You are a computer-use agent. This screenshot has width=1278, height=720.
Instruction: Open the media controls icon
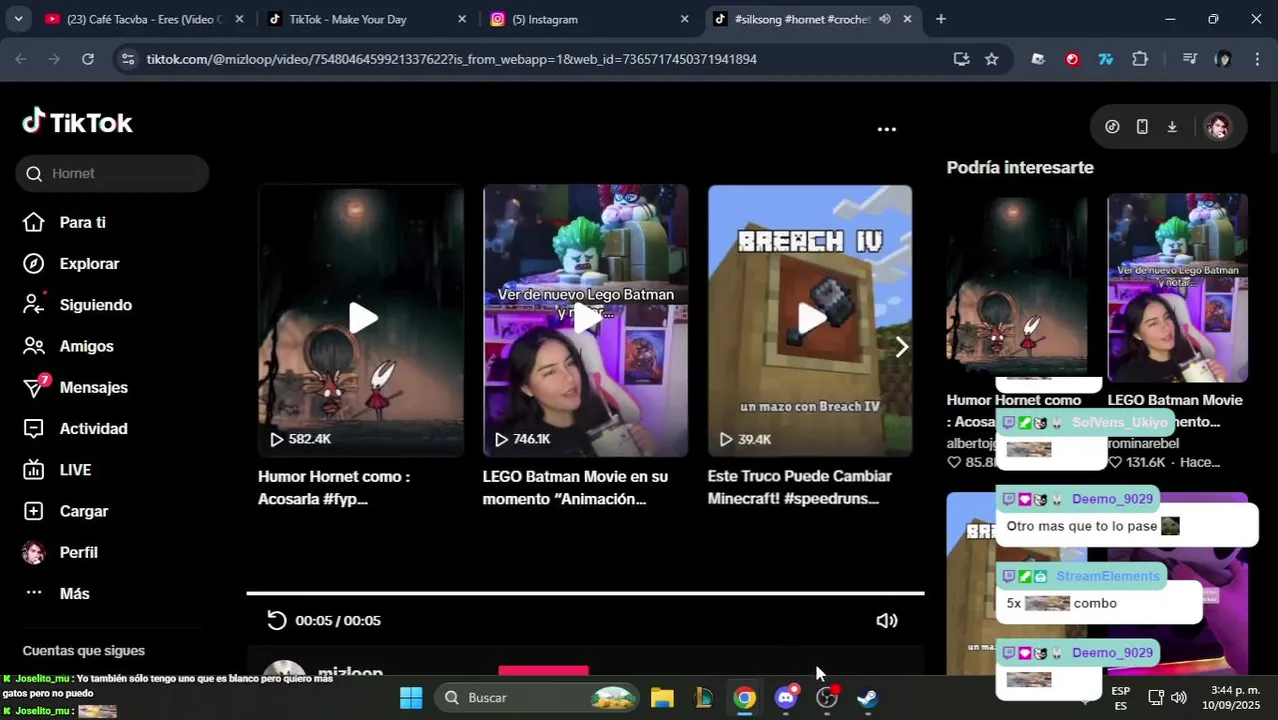1189,59
